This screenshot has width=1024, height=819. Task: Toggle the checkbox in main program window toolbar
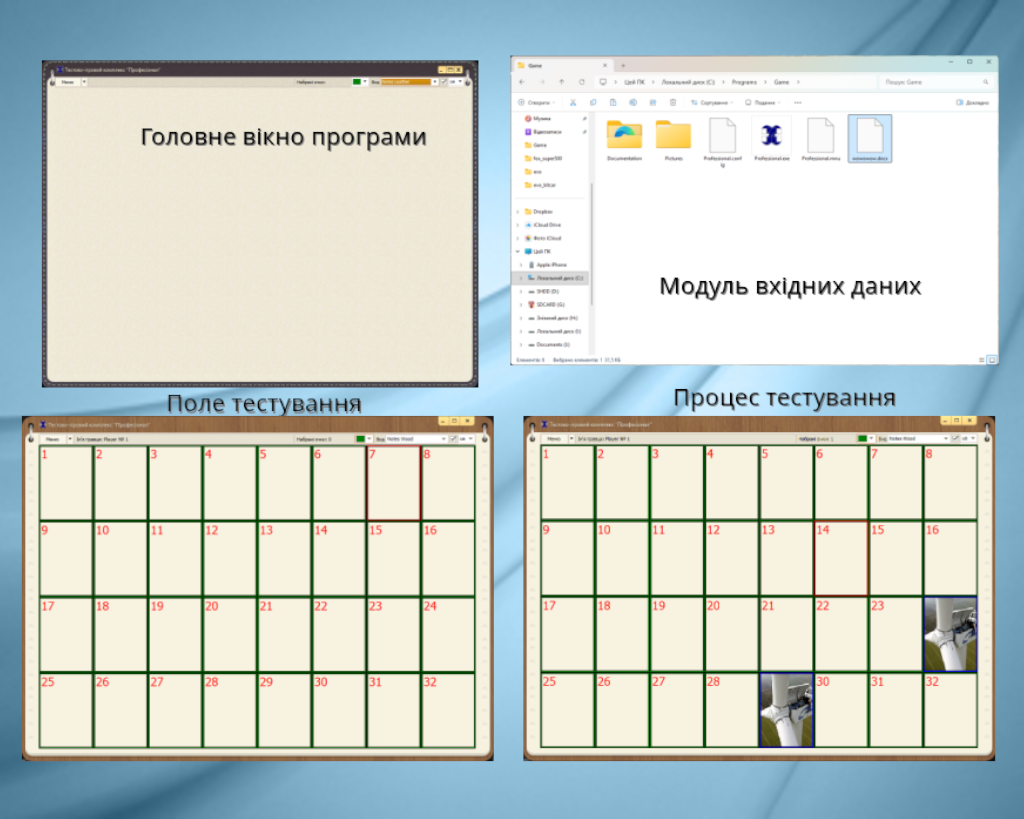[x=444, y=82]
